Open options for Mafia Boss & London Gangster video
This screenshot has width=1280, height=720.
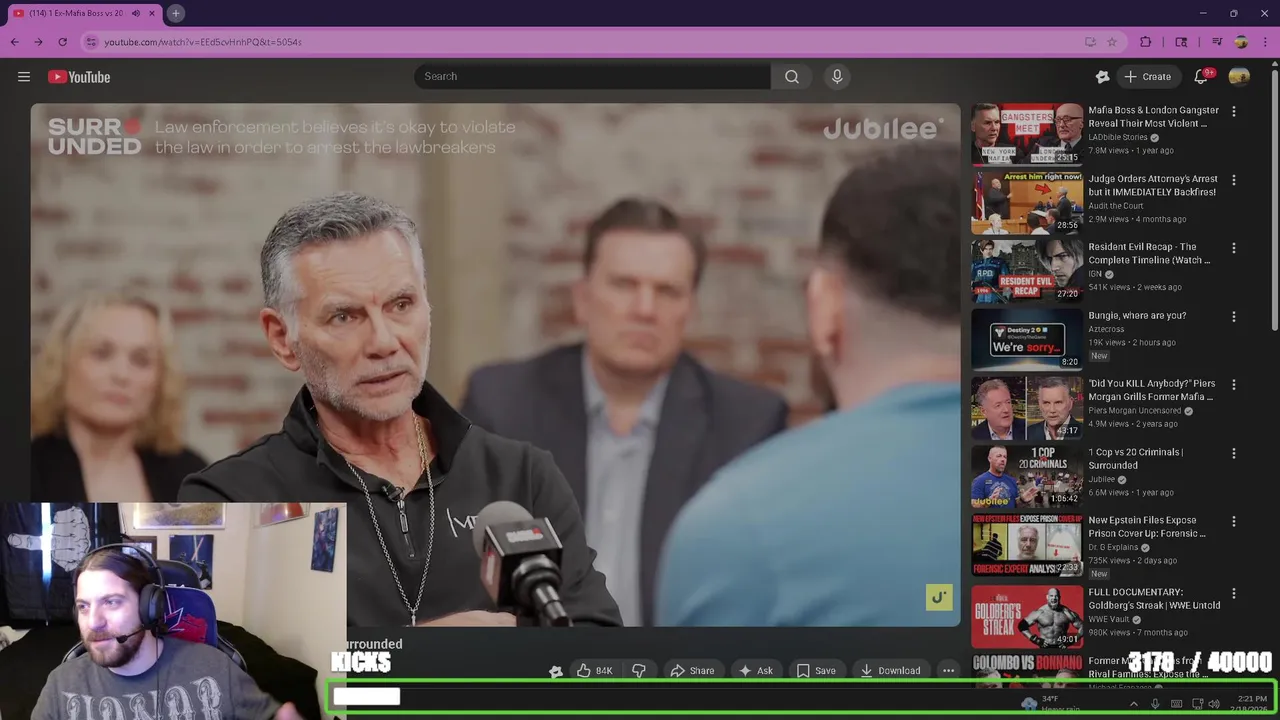tap(1233, 112)
